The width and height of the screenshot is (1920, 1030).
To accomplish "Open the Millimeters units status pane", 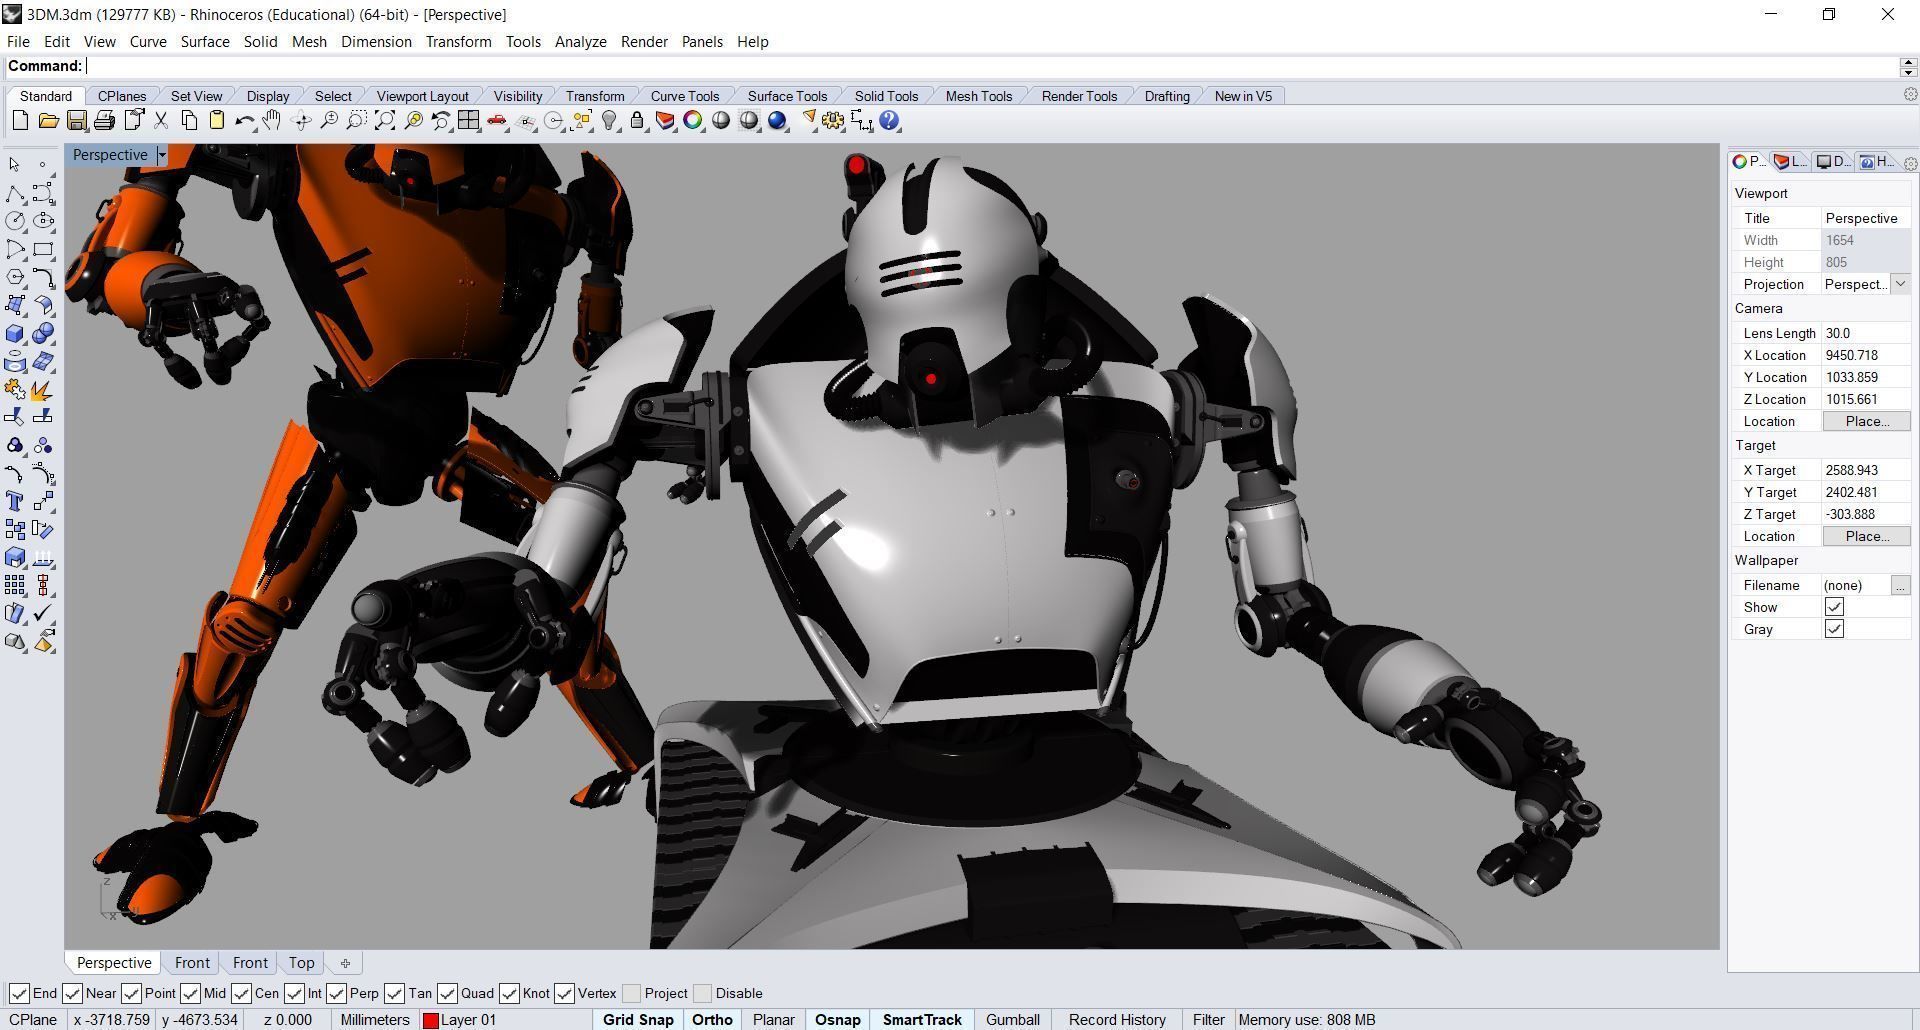I will click(x=375, y=1020).
